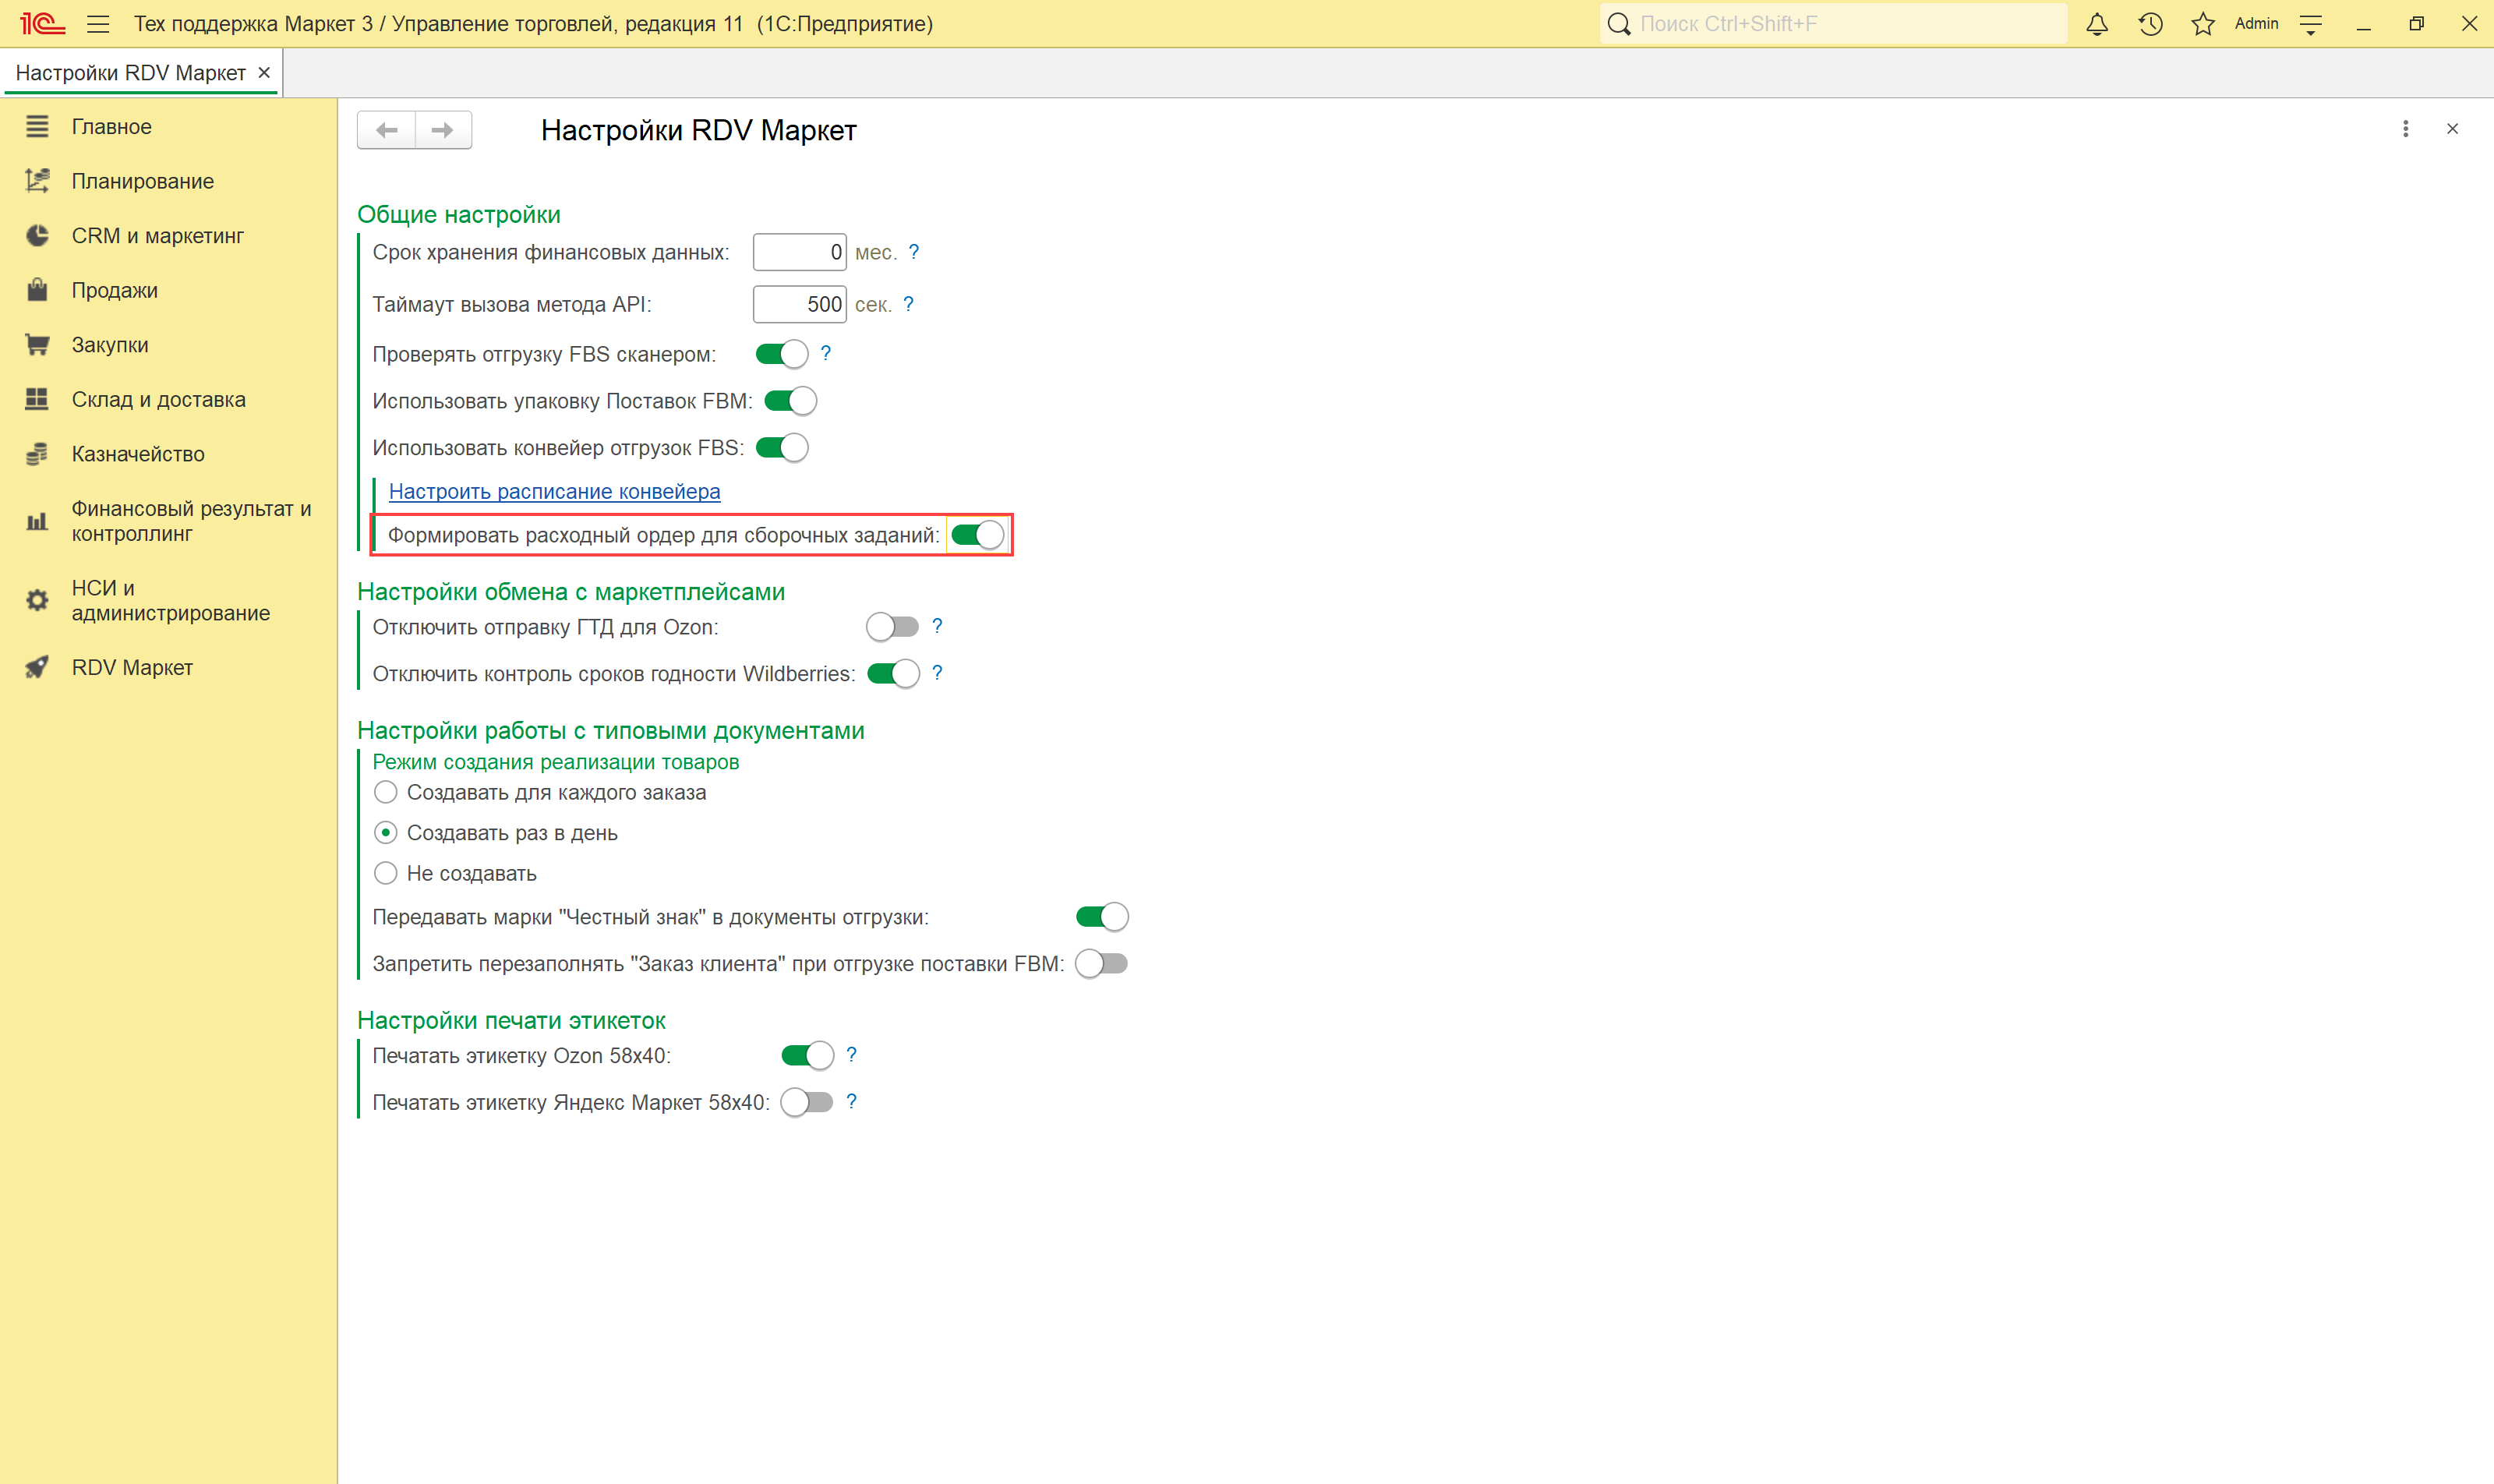
Task: Click the RDV Маркет rocket icon
Action: pos(37,667)
